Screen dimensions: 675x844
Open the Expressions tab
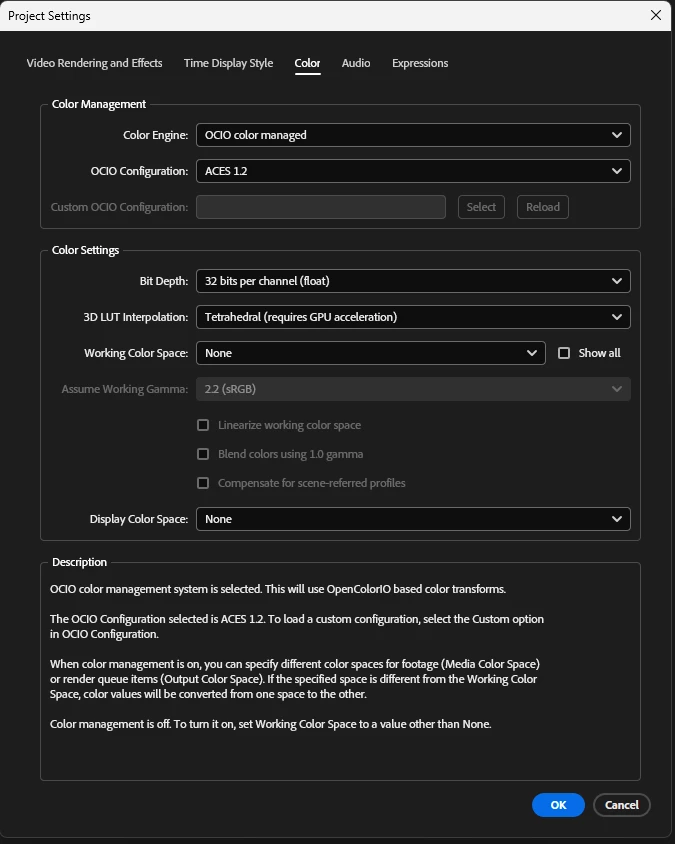(x=420, y=63)
